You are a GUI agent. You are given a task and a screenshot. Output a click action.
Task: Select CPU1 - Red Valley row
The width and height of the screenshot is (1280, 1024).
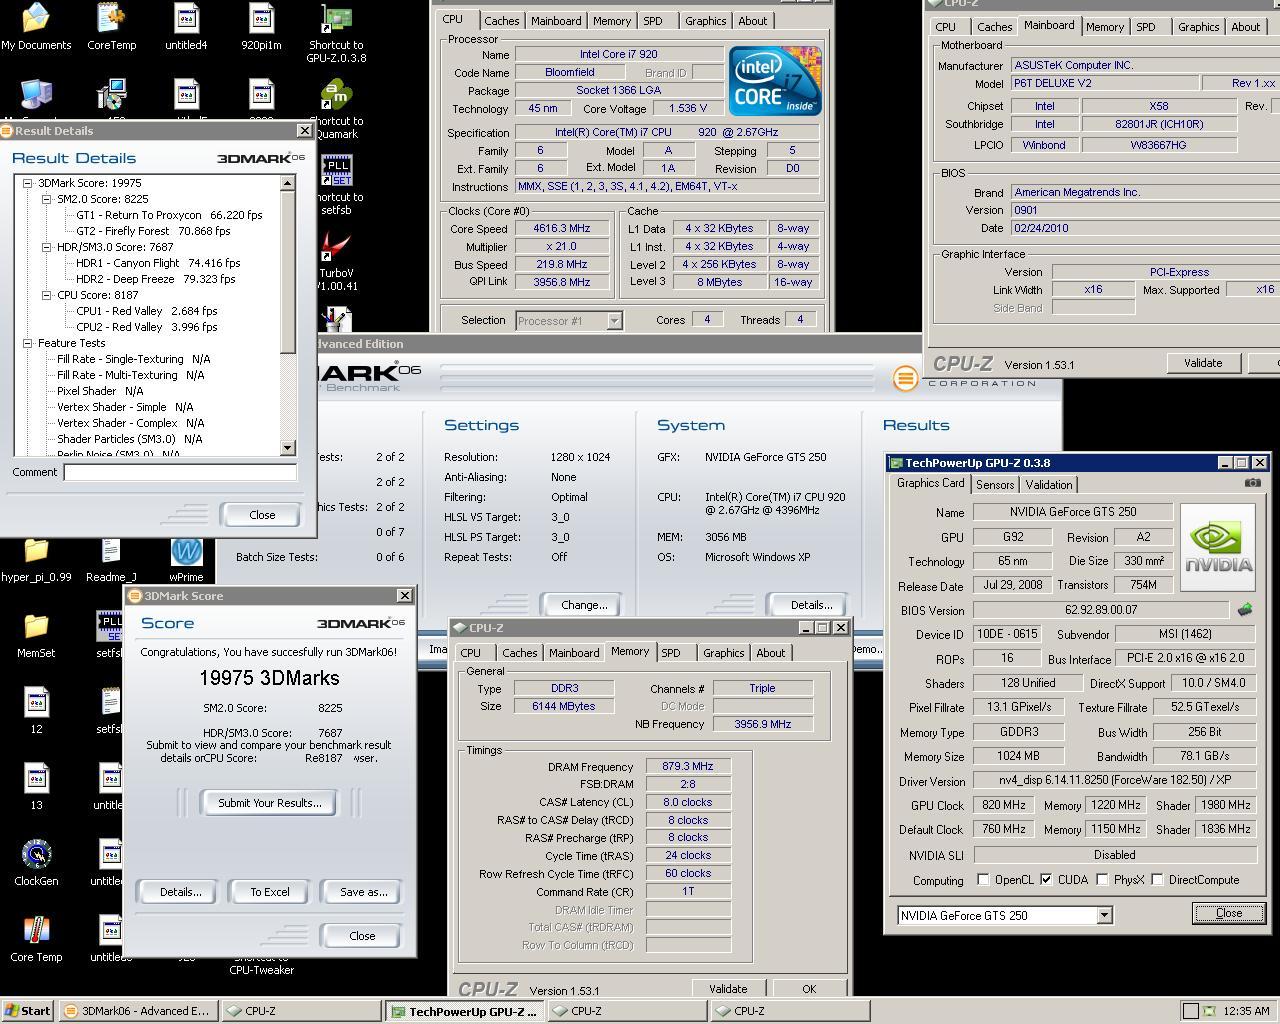pyautogui.click(x=147, y=311)
